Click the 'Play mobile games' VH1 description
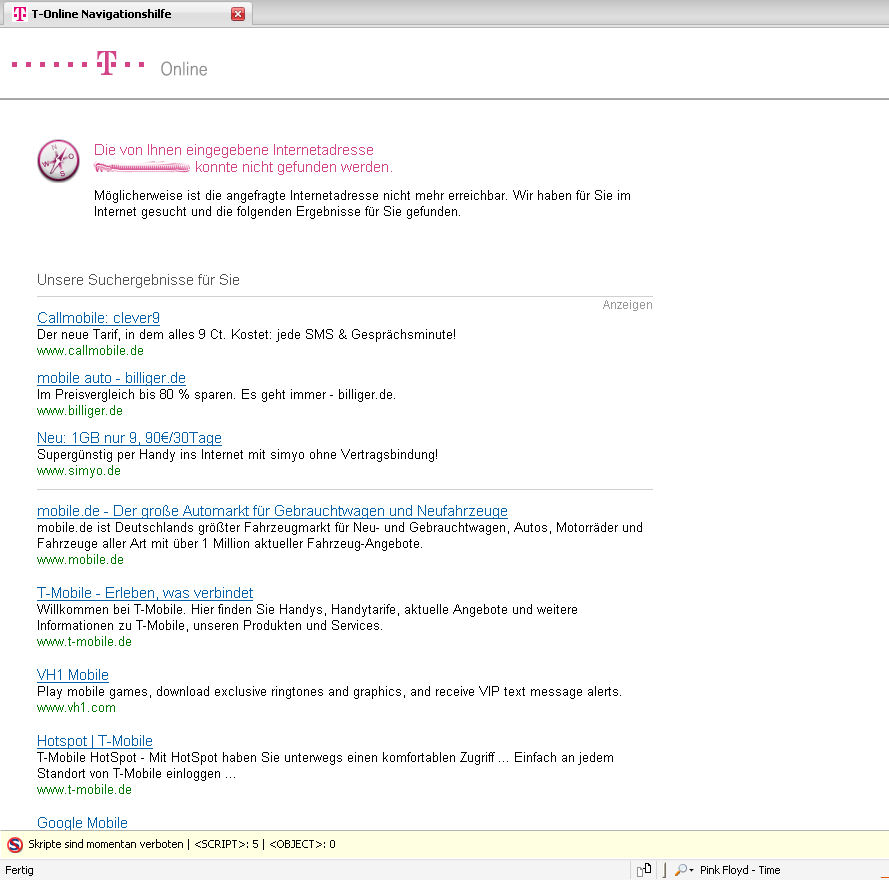The image size is (889, 880). (x=329, y=692)
